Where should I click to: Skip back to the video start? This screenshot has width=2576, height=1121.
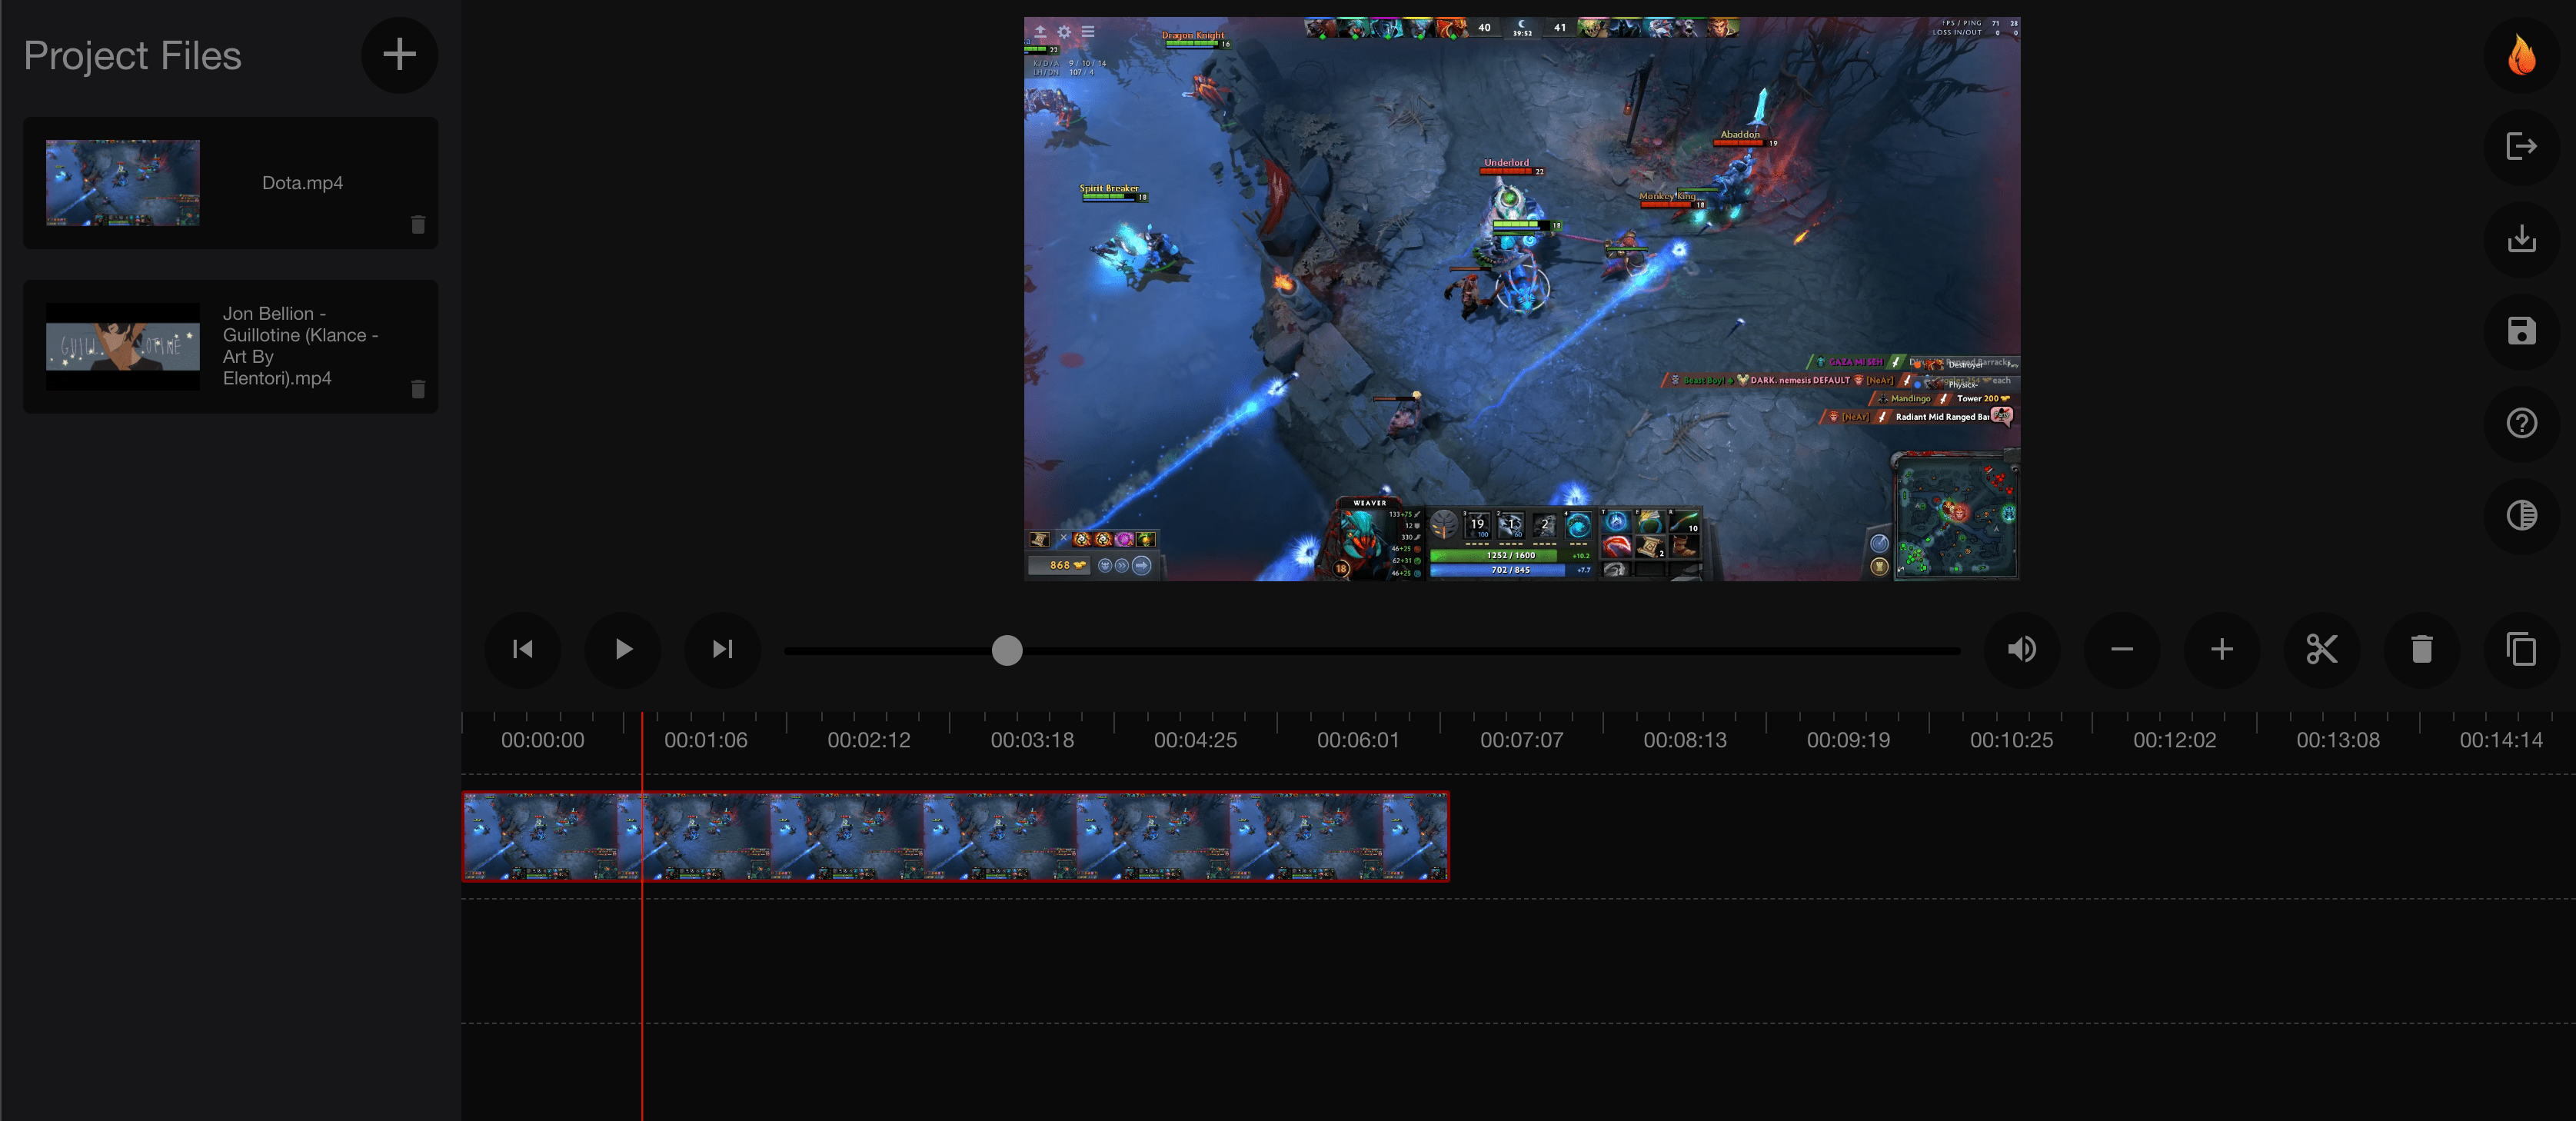click(522, 650)
